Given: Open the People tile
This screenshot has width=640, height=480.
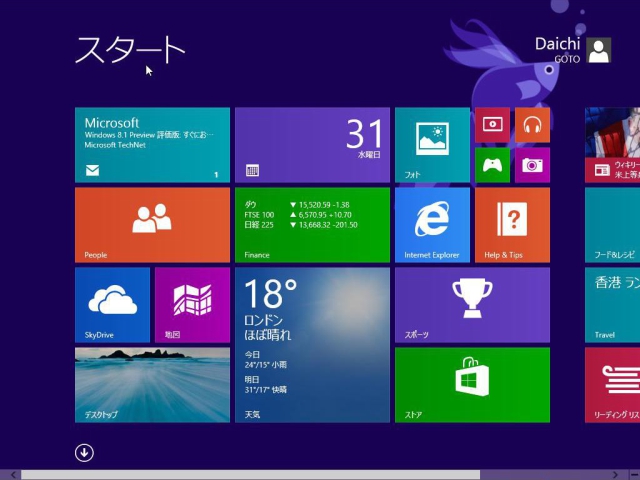Looking at the screenshot, I should coord(152,225).
